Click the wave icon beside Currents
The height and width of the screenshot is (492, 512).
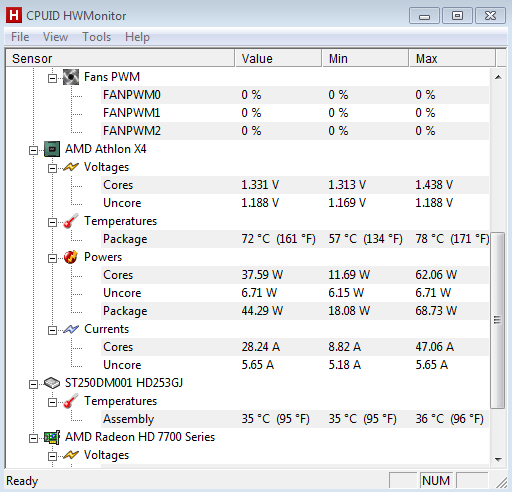click(71, 329)
